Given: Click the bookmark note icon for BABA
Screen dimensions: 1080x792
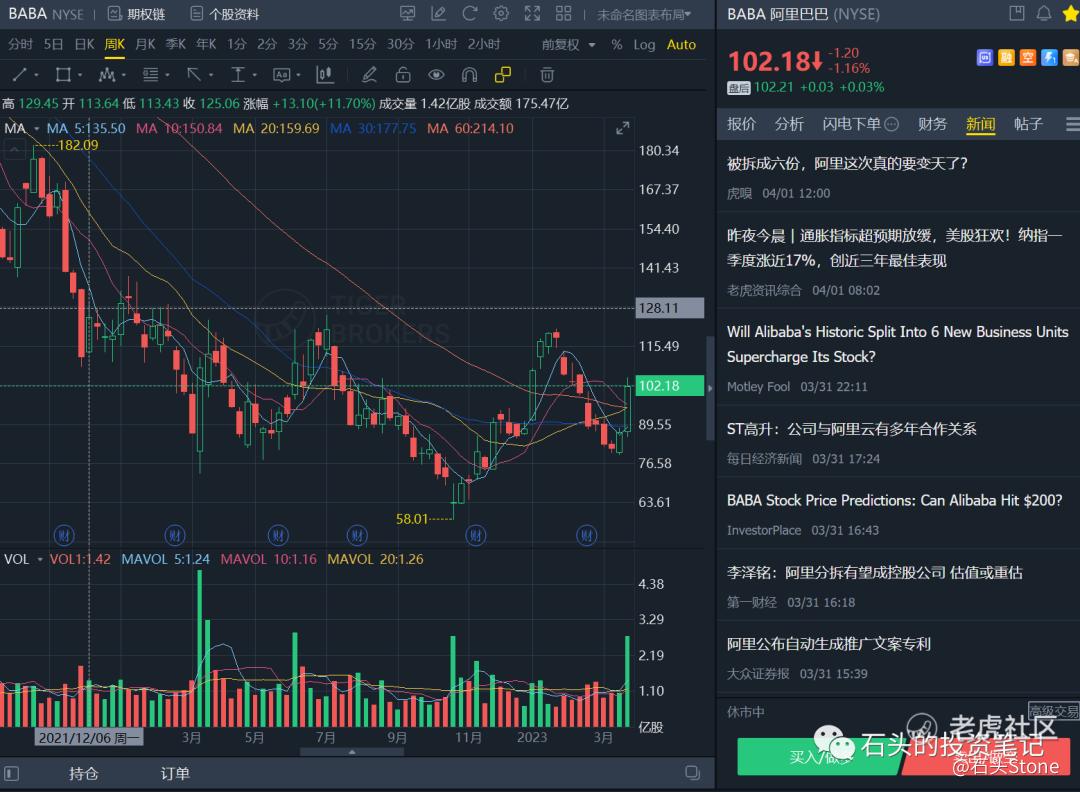Looking at the screenshot, I should point(1017,13).
